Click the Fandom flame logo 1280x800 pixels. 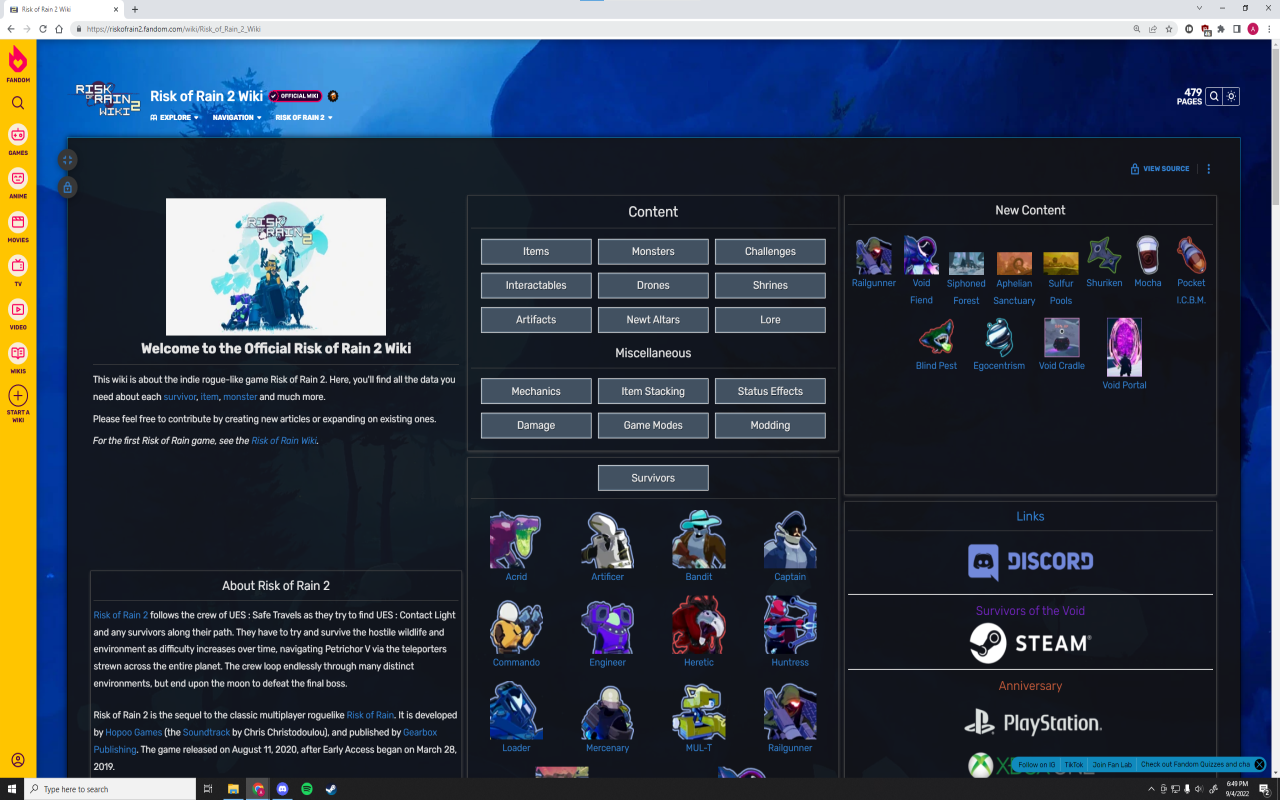click(18, 60)
